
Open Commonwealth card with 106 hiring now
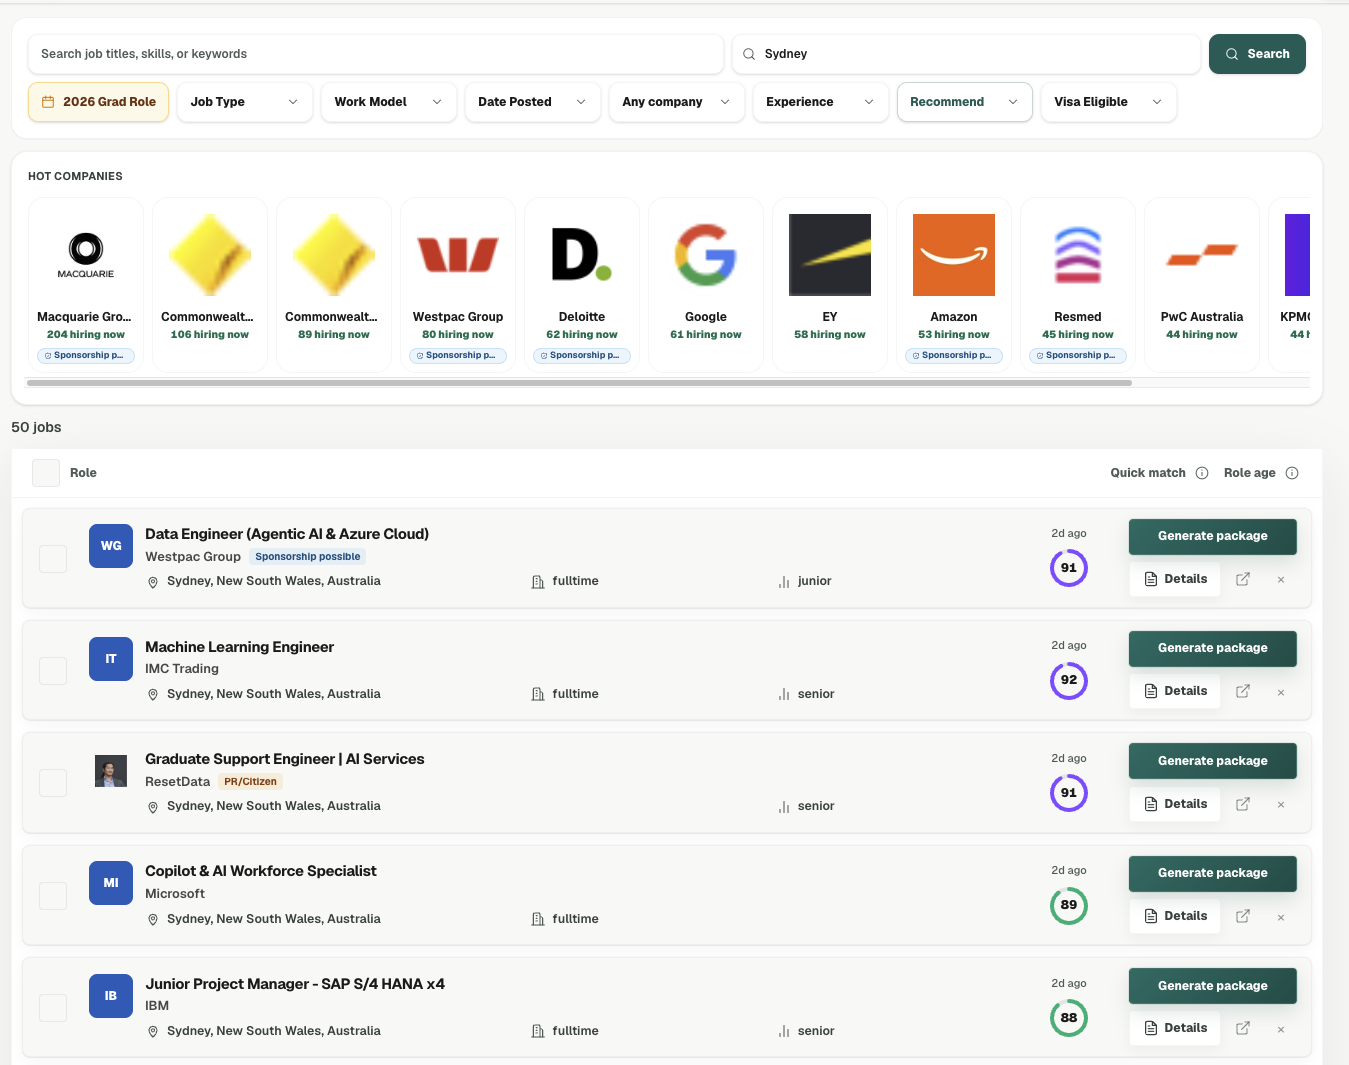(210, 285)
